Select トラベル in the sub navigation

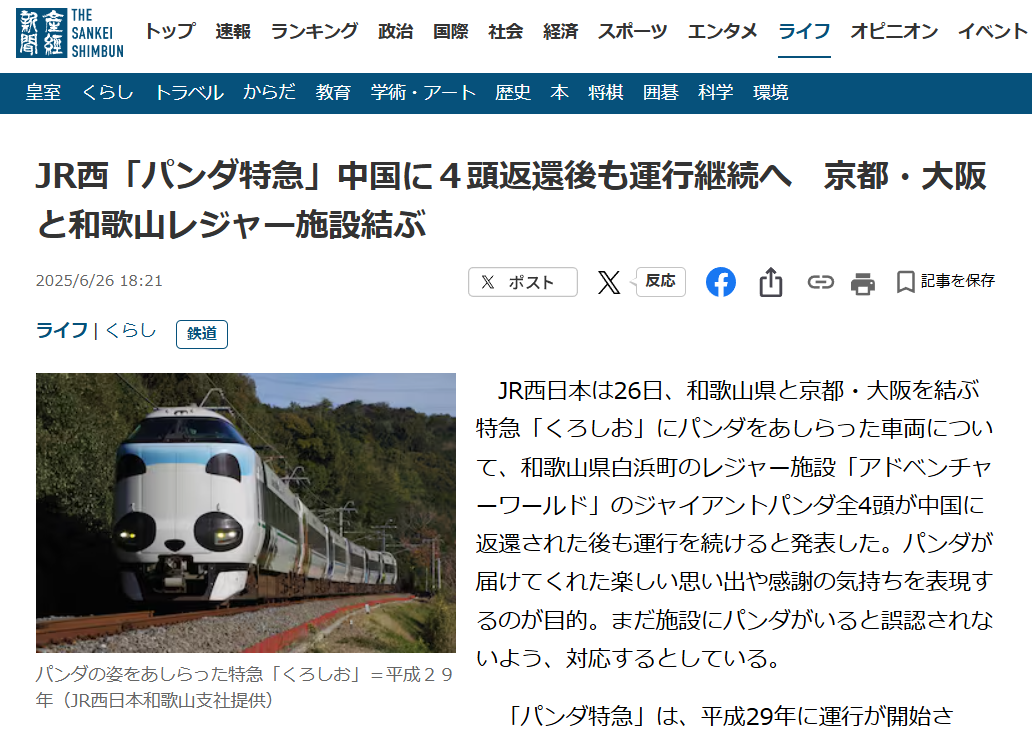189,92
